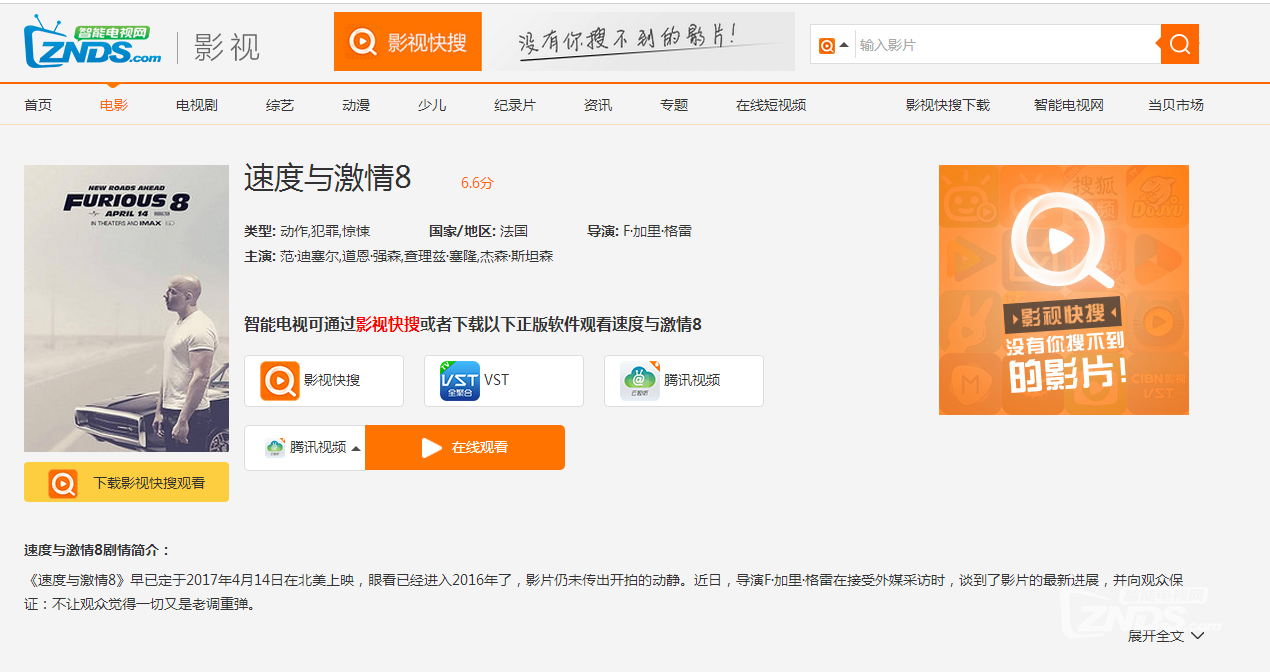Image resolution: width=1270 pixels, height=672 pixels.
Task: Click the orange search magnifier button
Action: coord(1180,44)
